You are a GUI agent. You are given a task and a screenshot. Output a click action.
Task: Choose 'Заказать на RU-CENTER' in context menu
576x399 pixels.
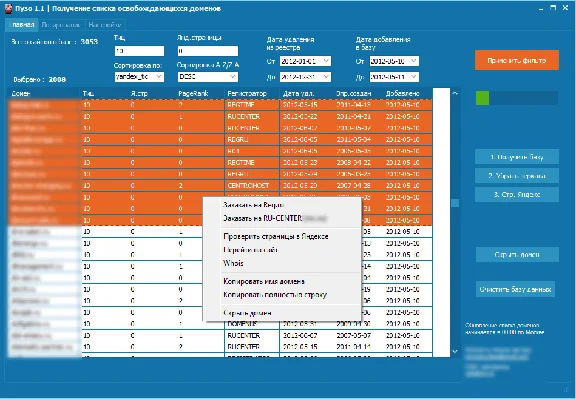click(x=262, y=218)
